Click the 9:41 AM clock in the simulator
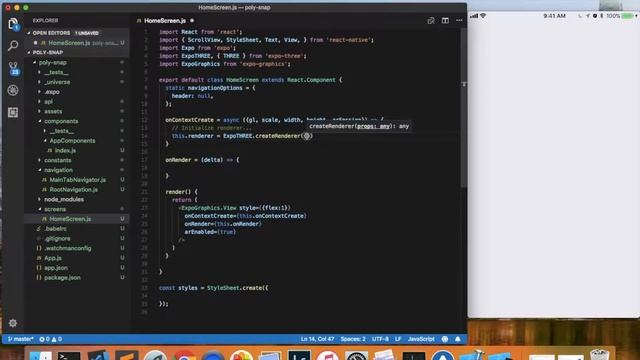Viewport: 640px width, 360px height. (x=554, y=16)
